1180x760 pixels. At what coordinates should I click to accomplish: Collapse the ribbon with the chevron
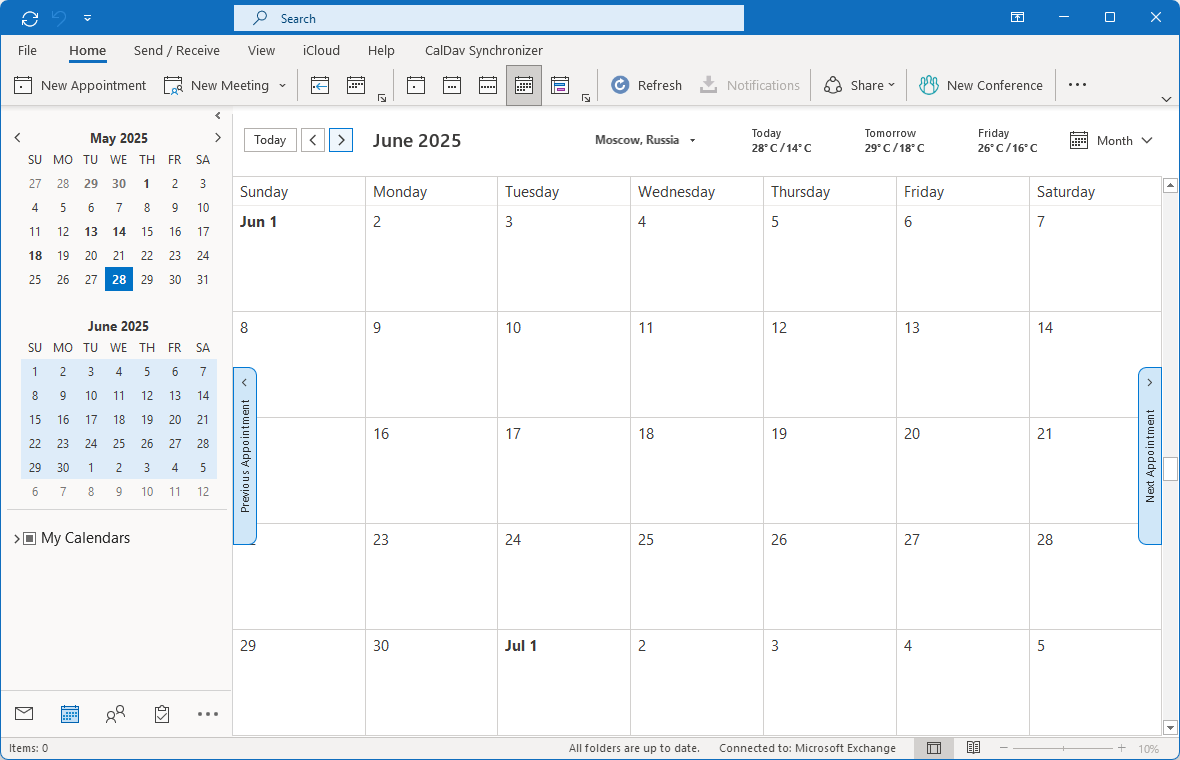(1166, 99)
